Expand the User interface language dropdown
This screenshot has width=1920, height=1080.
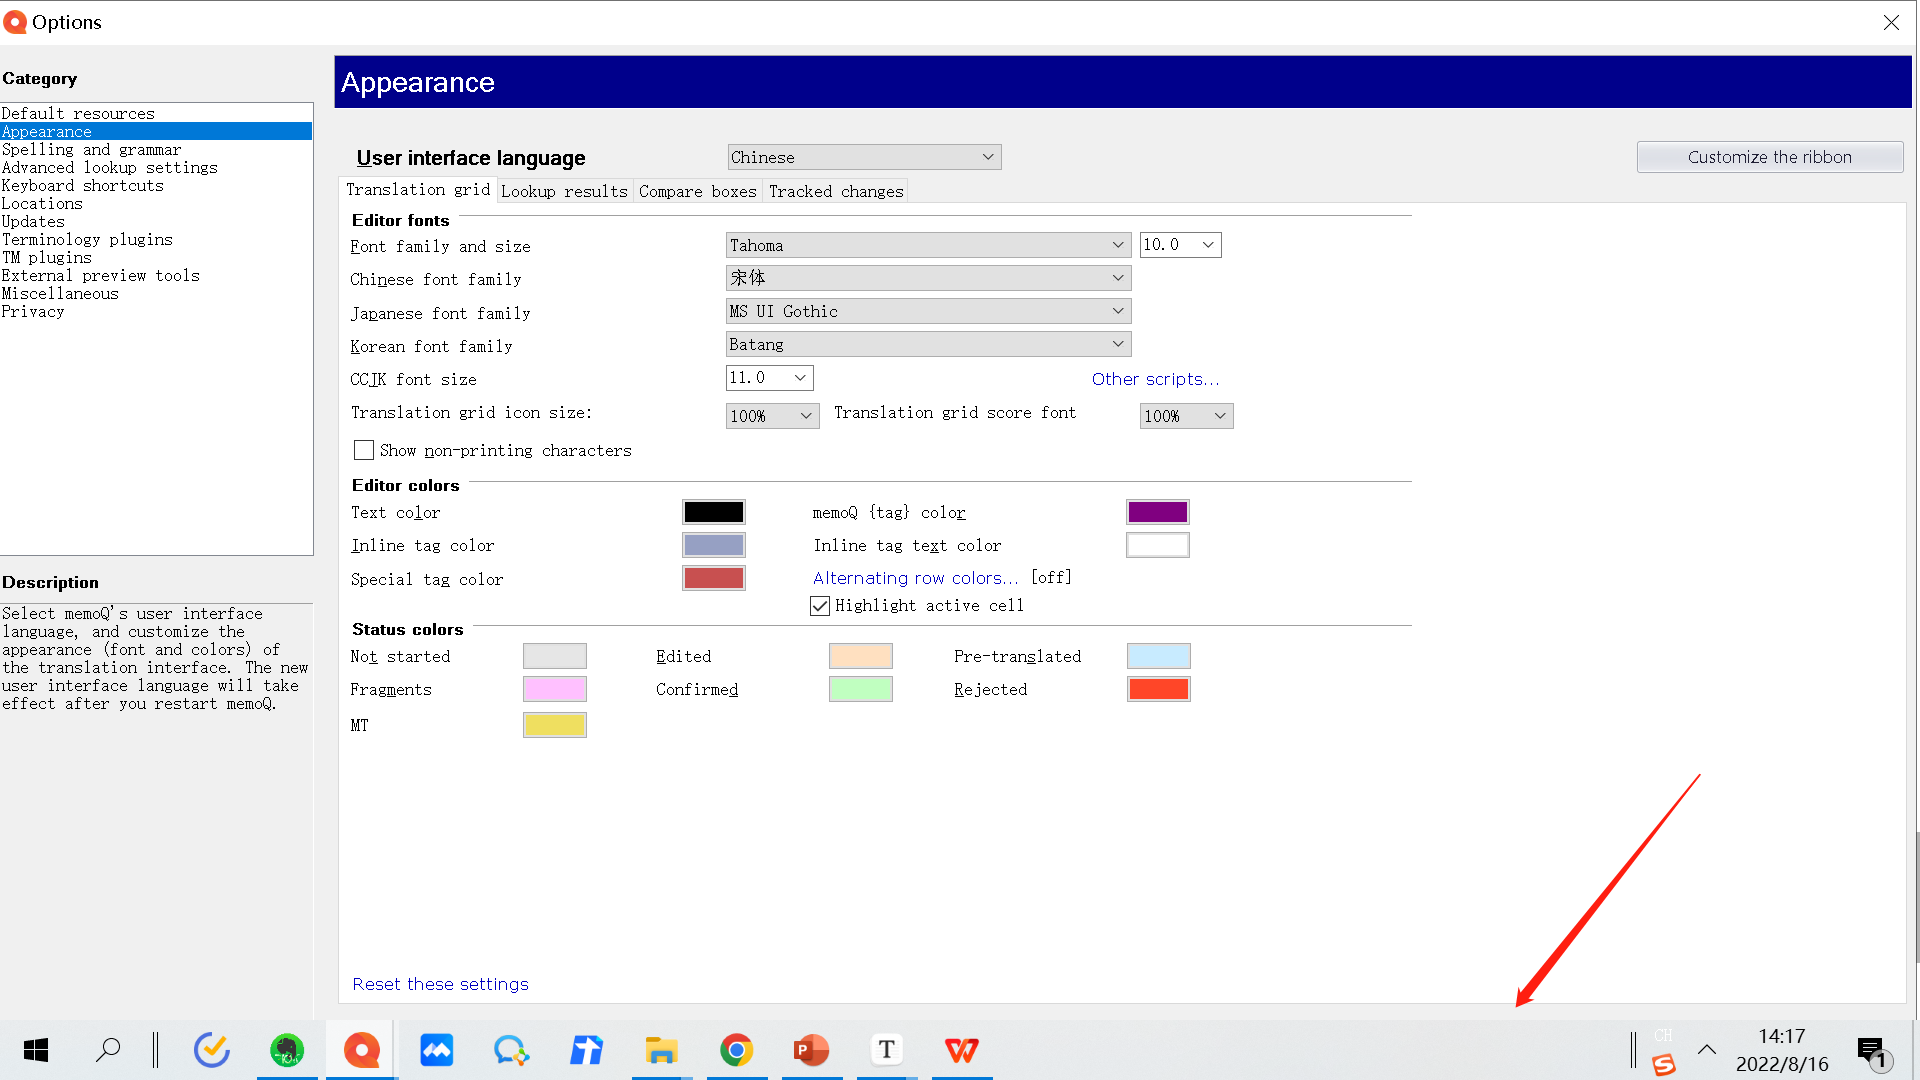864,157
